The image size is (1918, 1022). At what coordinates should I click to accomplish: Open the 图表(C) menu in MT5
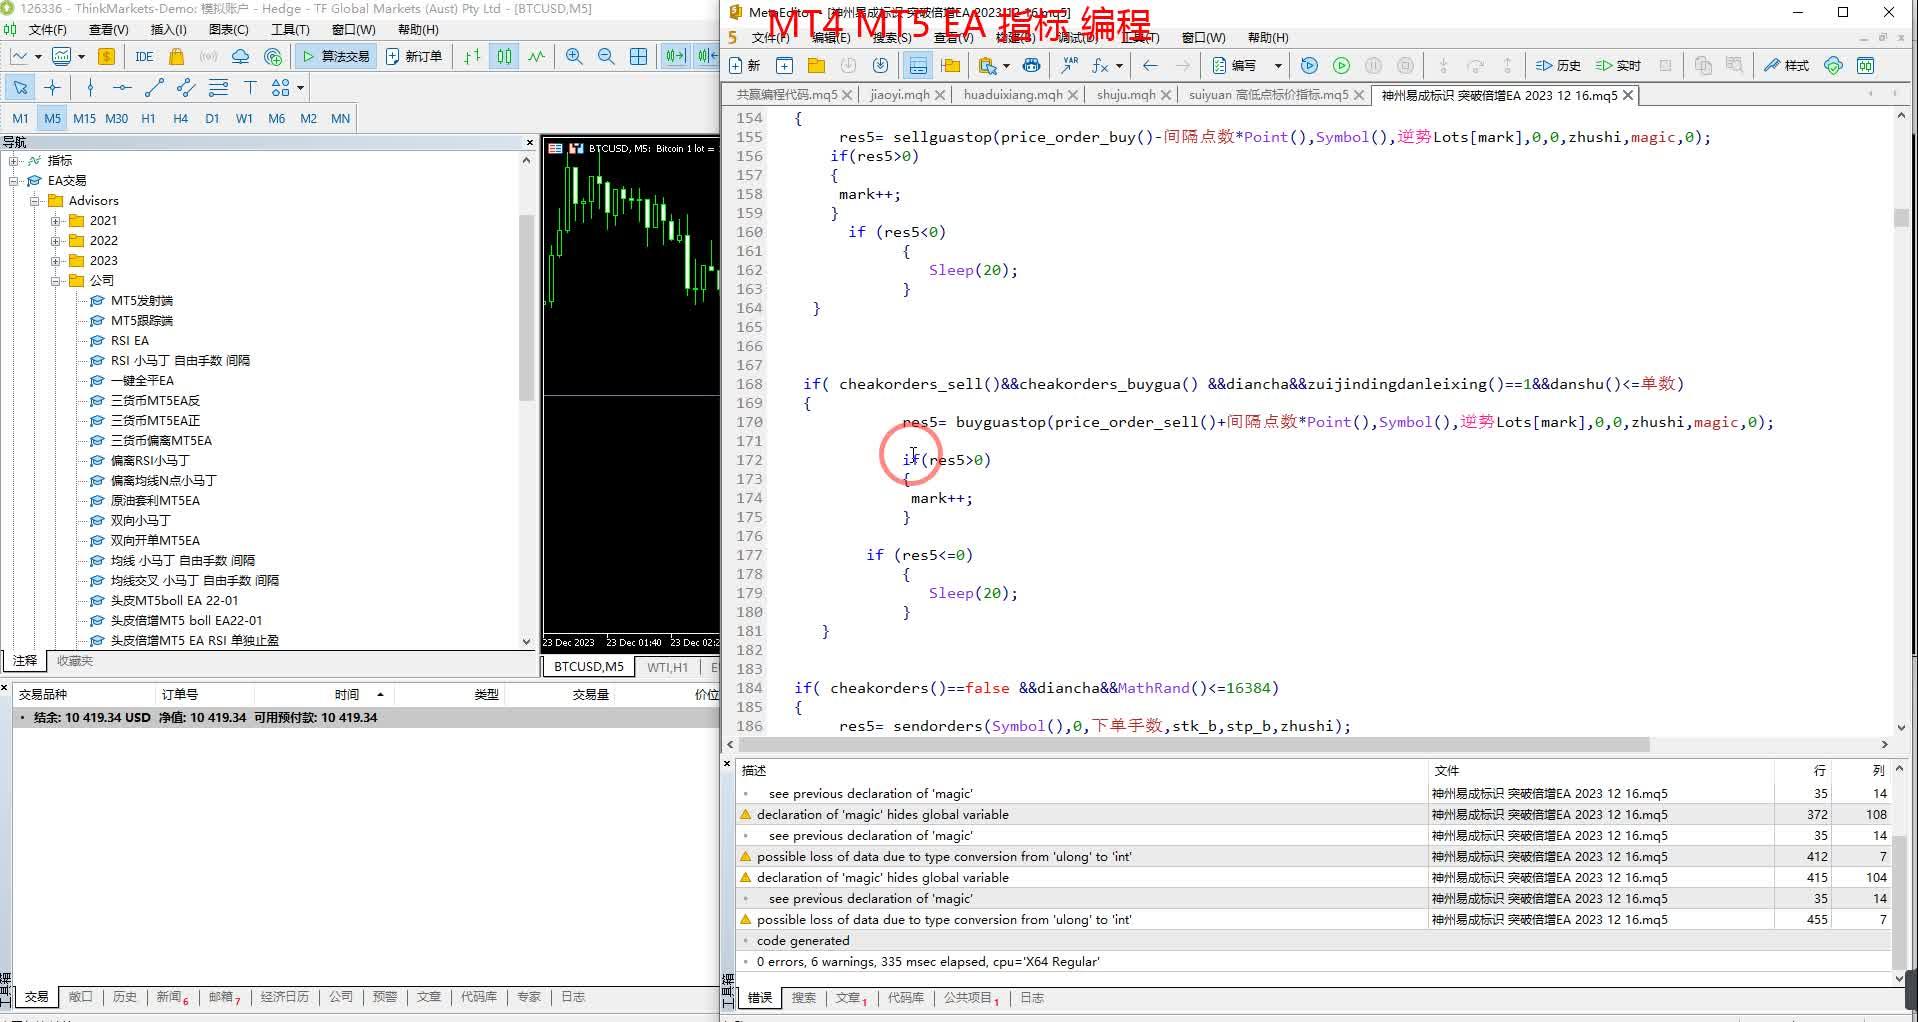(x=228, y=30)
